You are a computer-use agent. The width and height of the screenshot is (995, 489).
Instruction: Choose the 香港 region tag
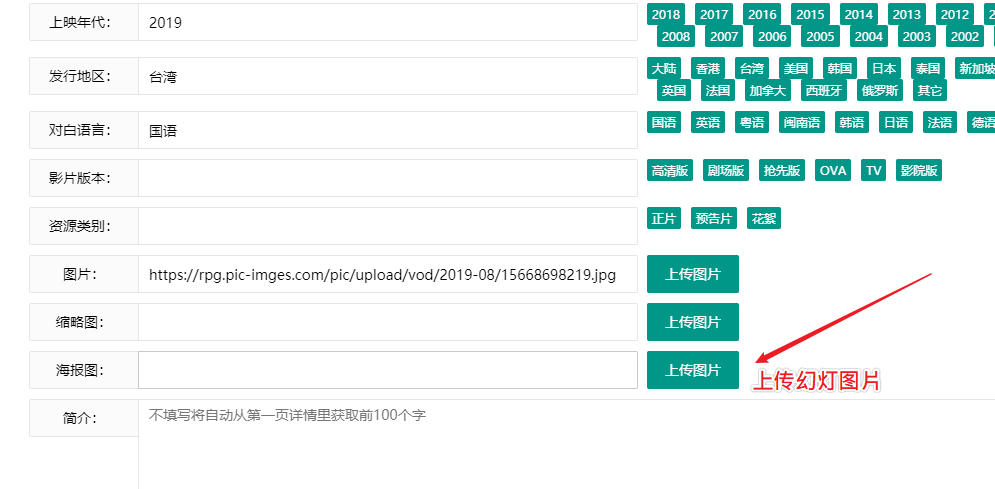(x=707, y=68)
